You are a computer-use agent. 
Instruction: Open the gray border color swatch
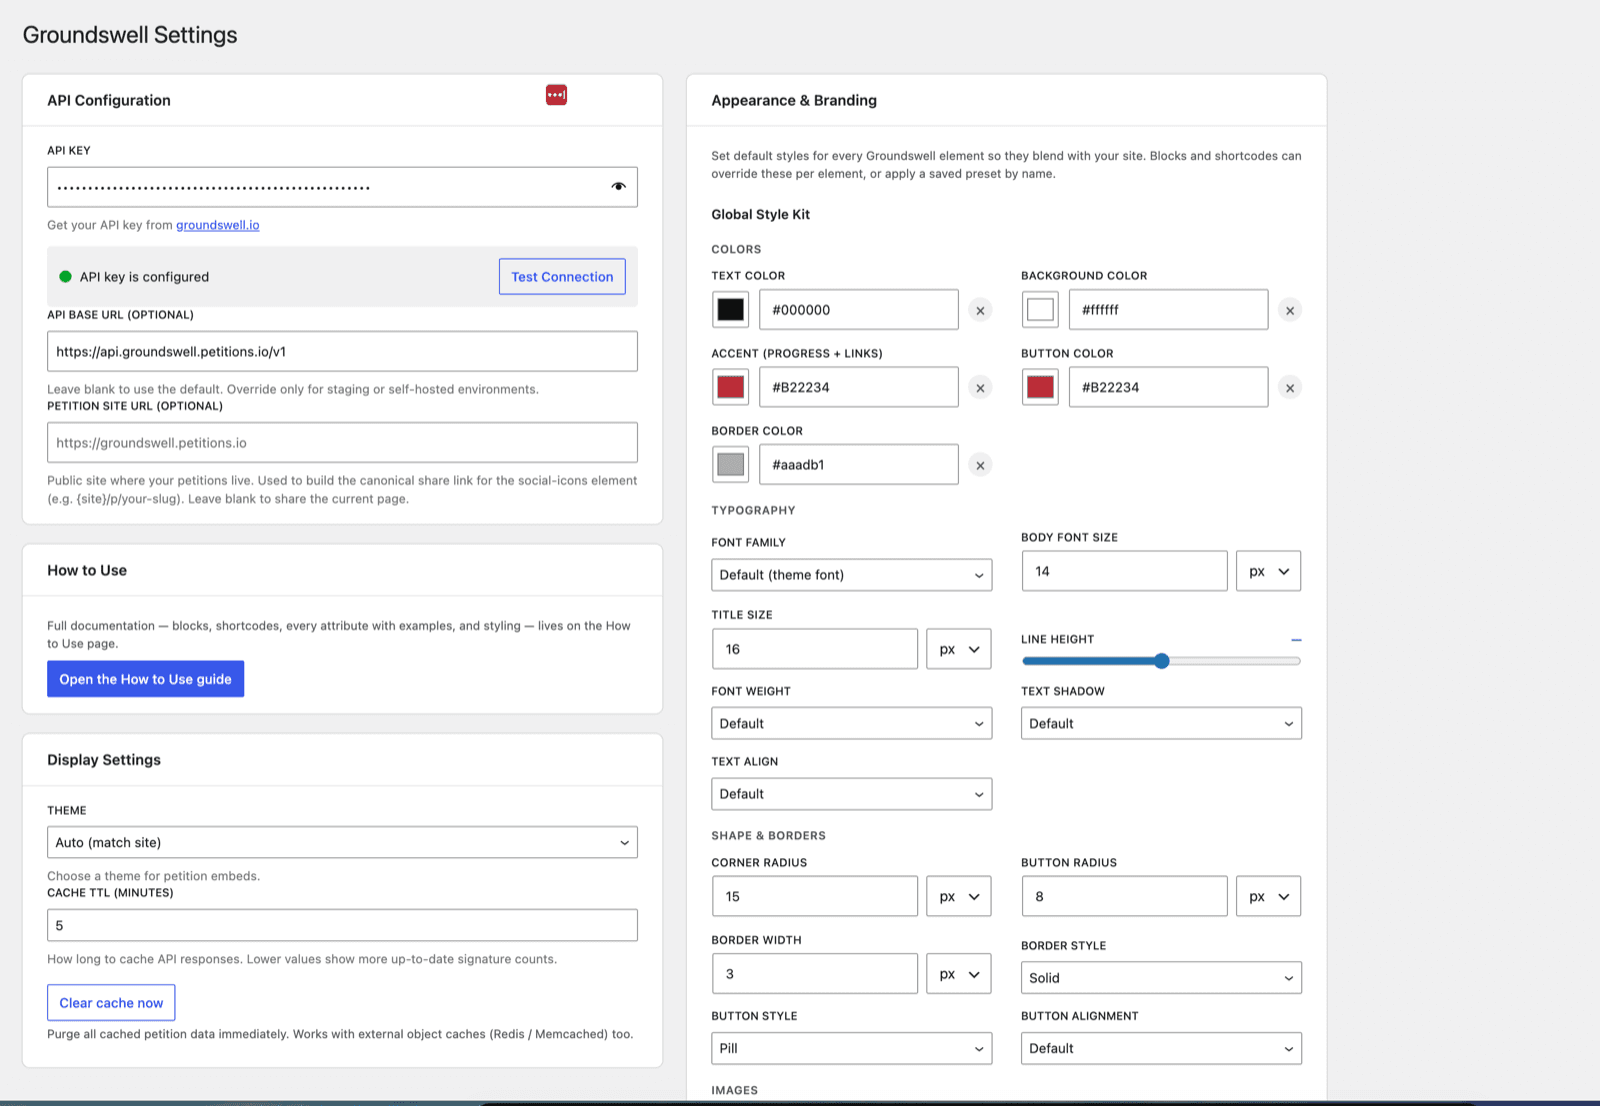(731, 464)
